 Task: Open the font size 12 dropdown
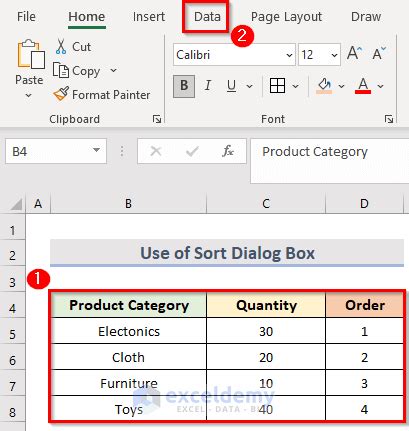coord(334,55)
